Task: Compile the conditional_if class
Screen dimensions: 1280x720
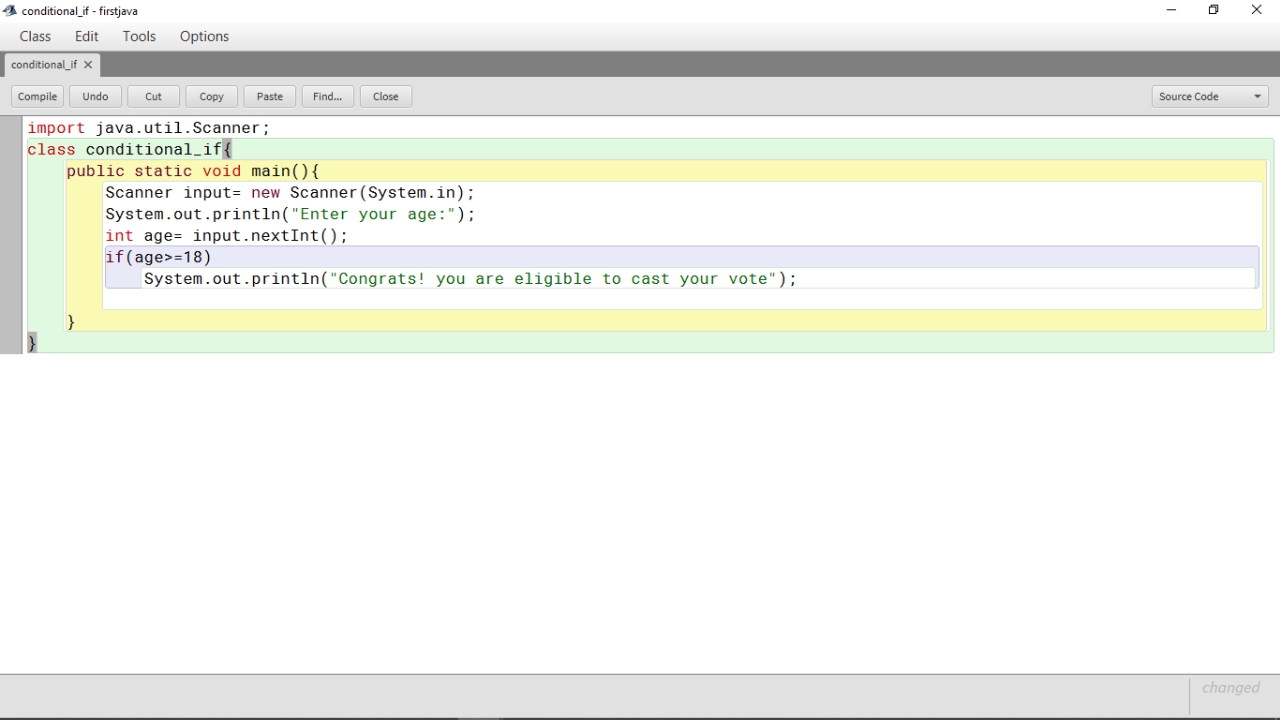Action: click(x=36, y=96)
